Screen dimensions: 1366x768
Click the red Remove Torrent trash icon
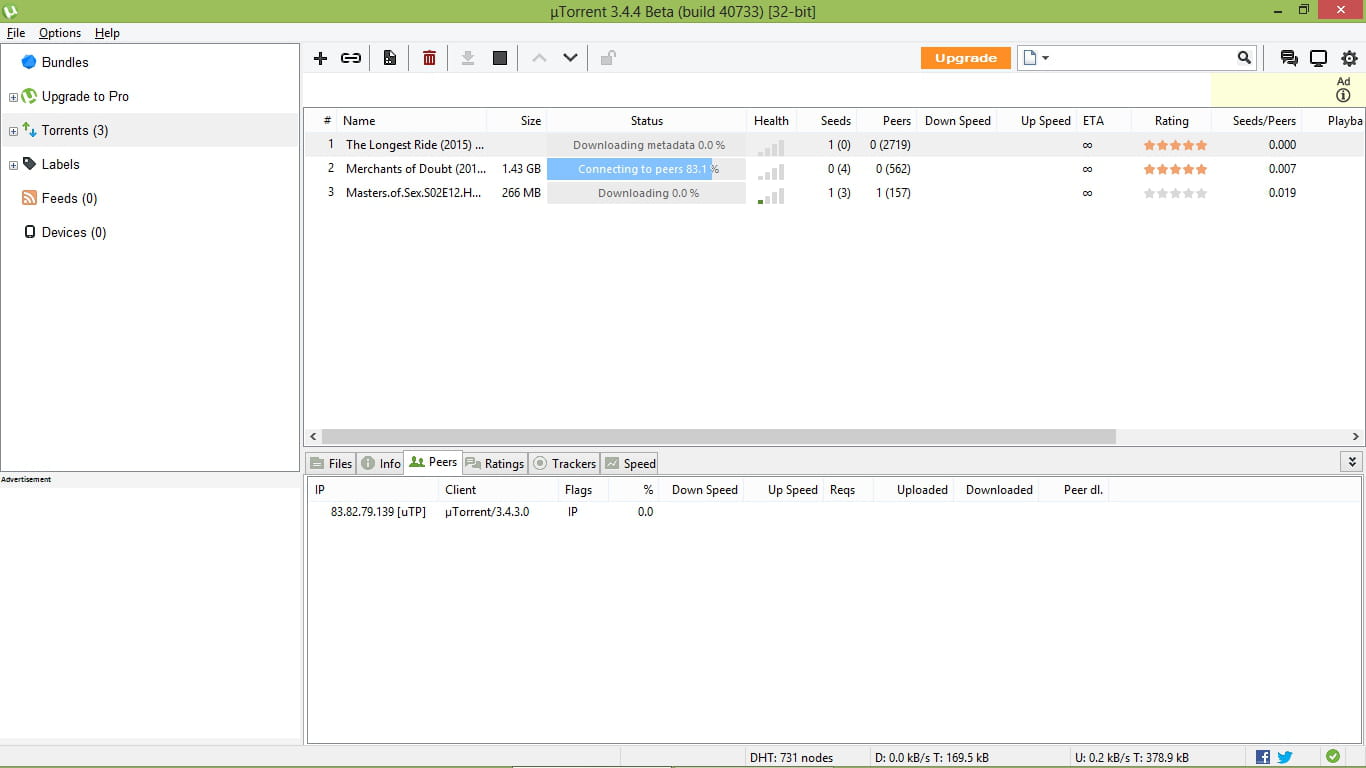[x=429, y=58]
